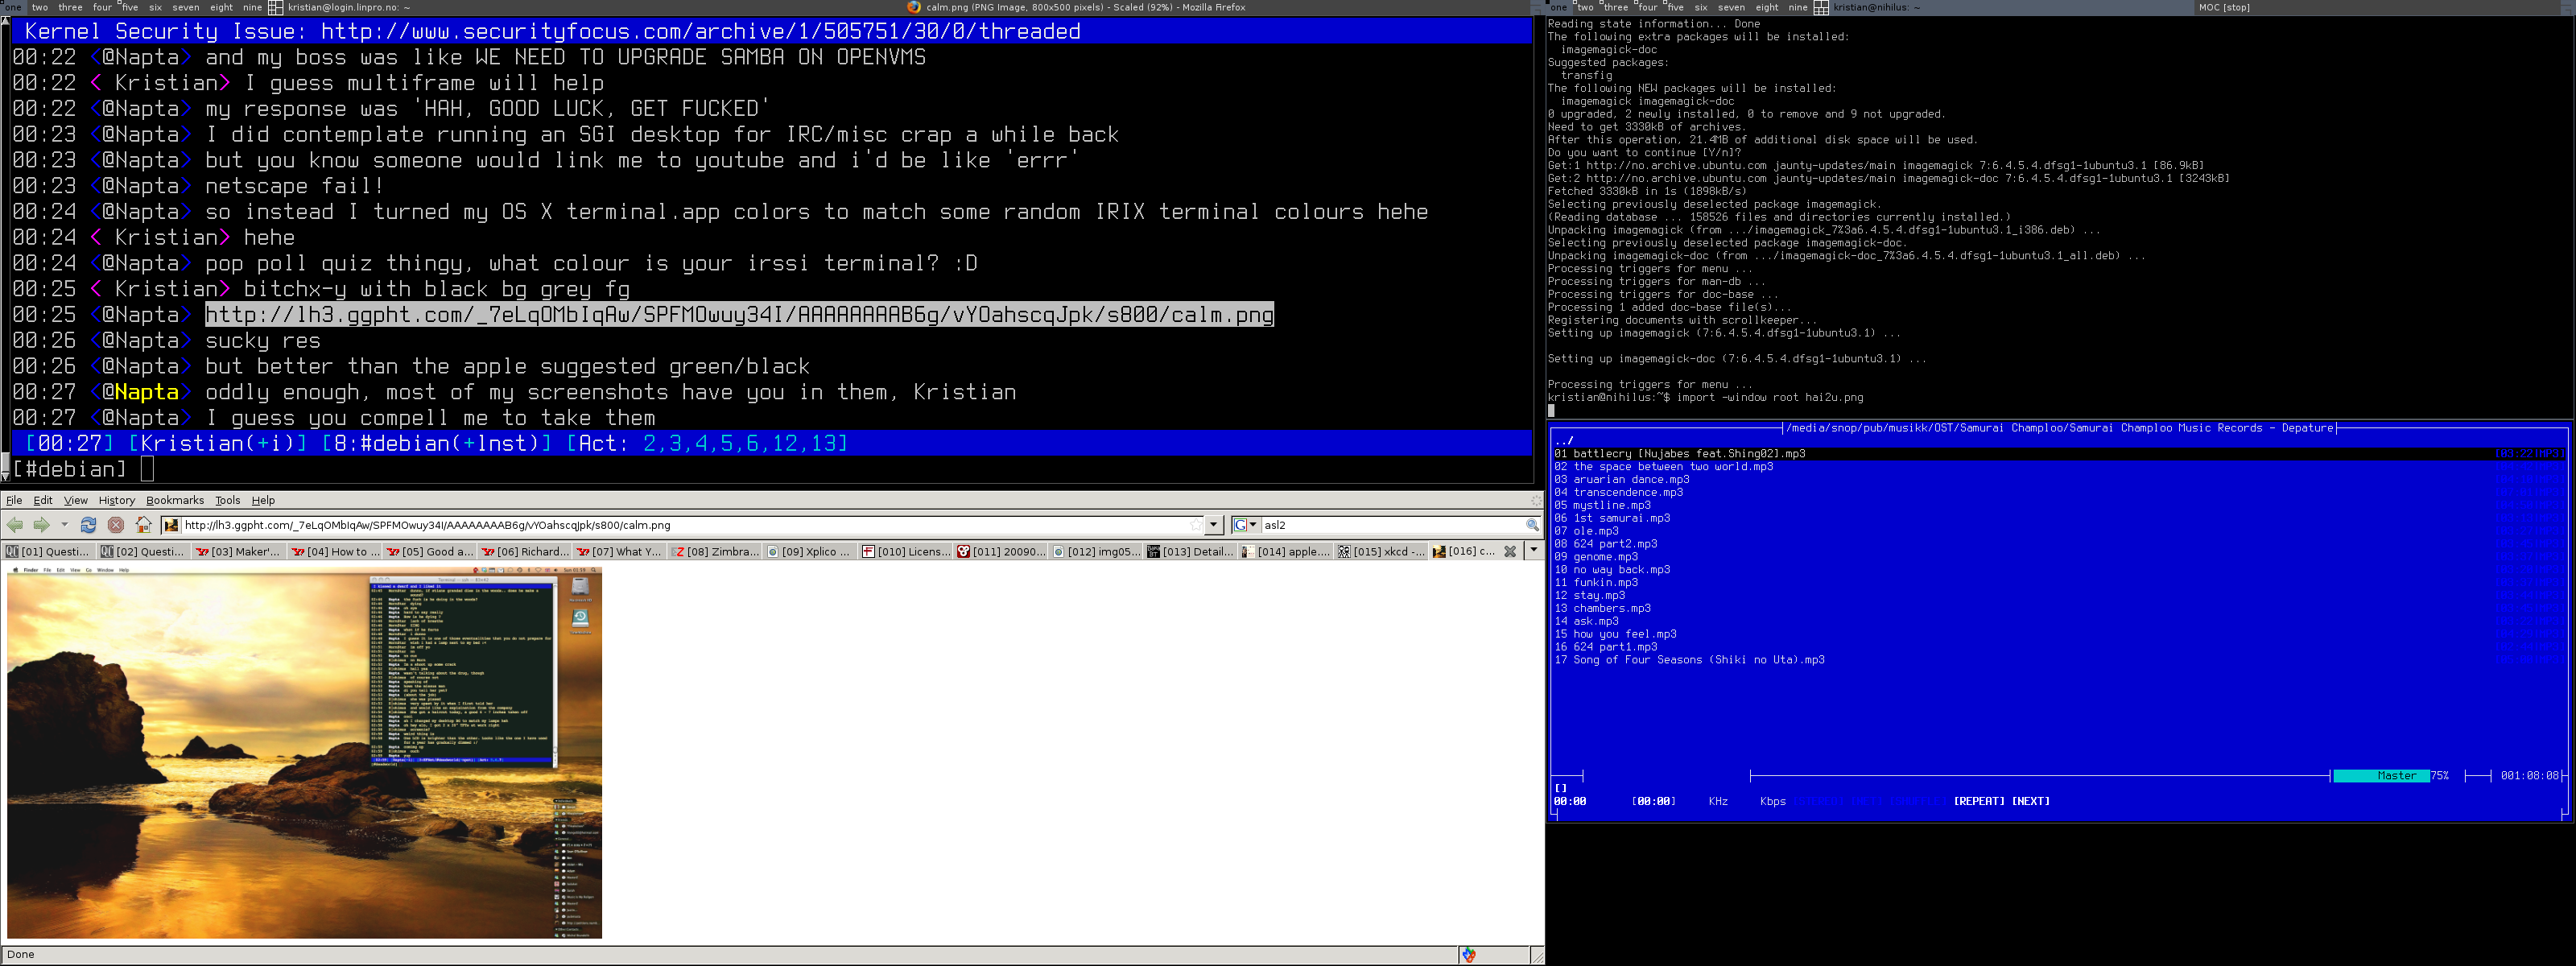Image resolution: width=2576 pixels, height=966 pixels.
Task: Click the highlighted calm.png link in irssi
Action: pos(739,315)
